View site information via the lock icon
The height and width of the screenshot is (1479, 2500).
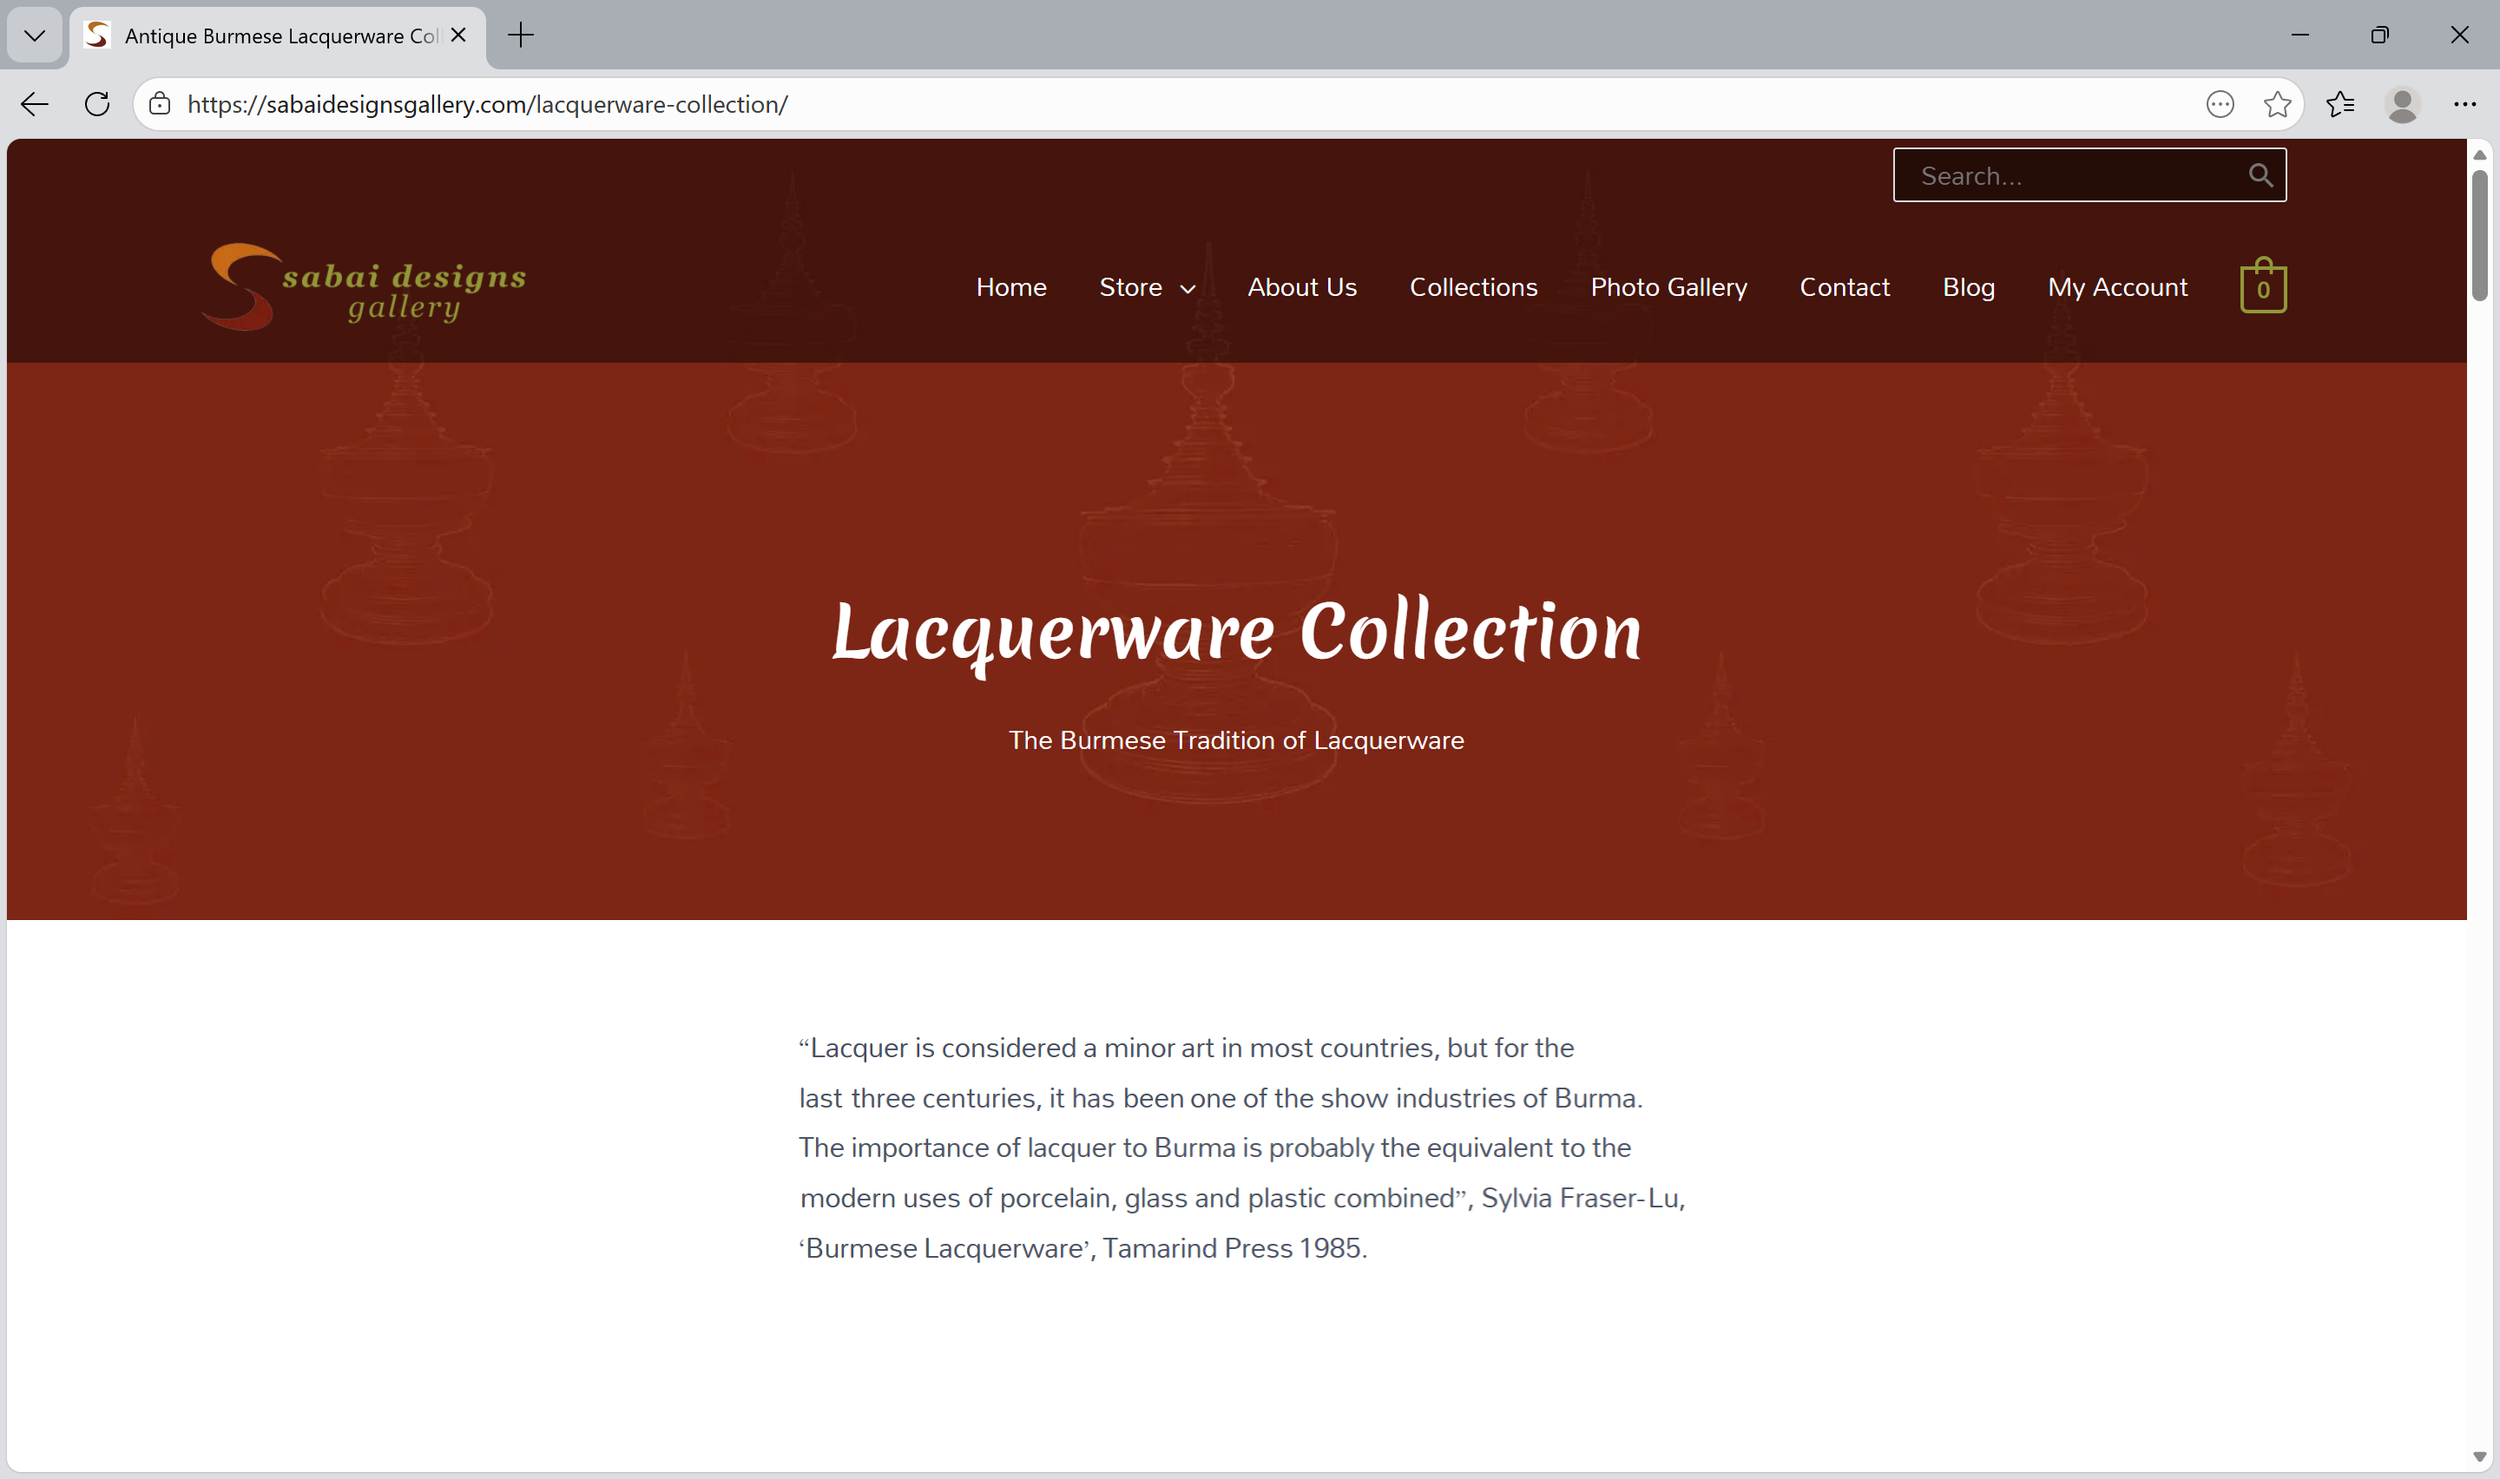pyautogui.click(x=160, y=104)
